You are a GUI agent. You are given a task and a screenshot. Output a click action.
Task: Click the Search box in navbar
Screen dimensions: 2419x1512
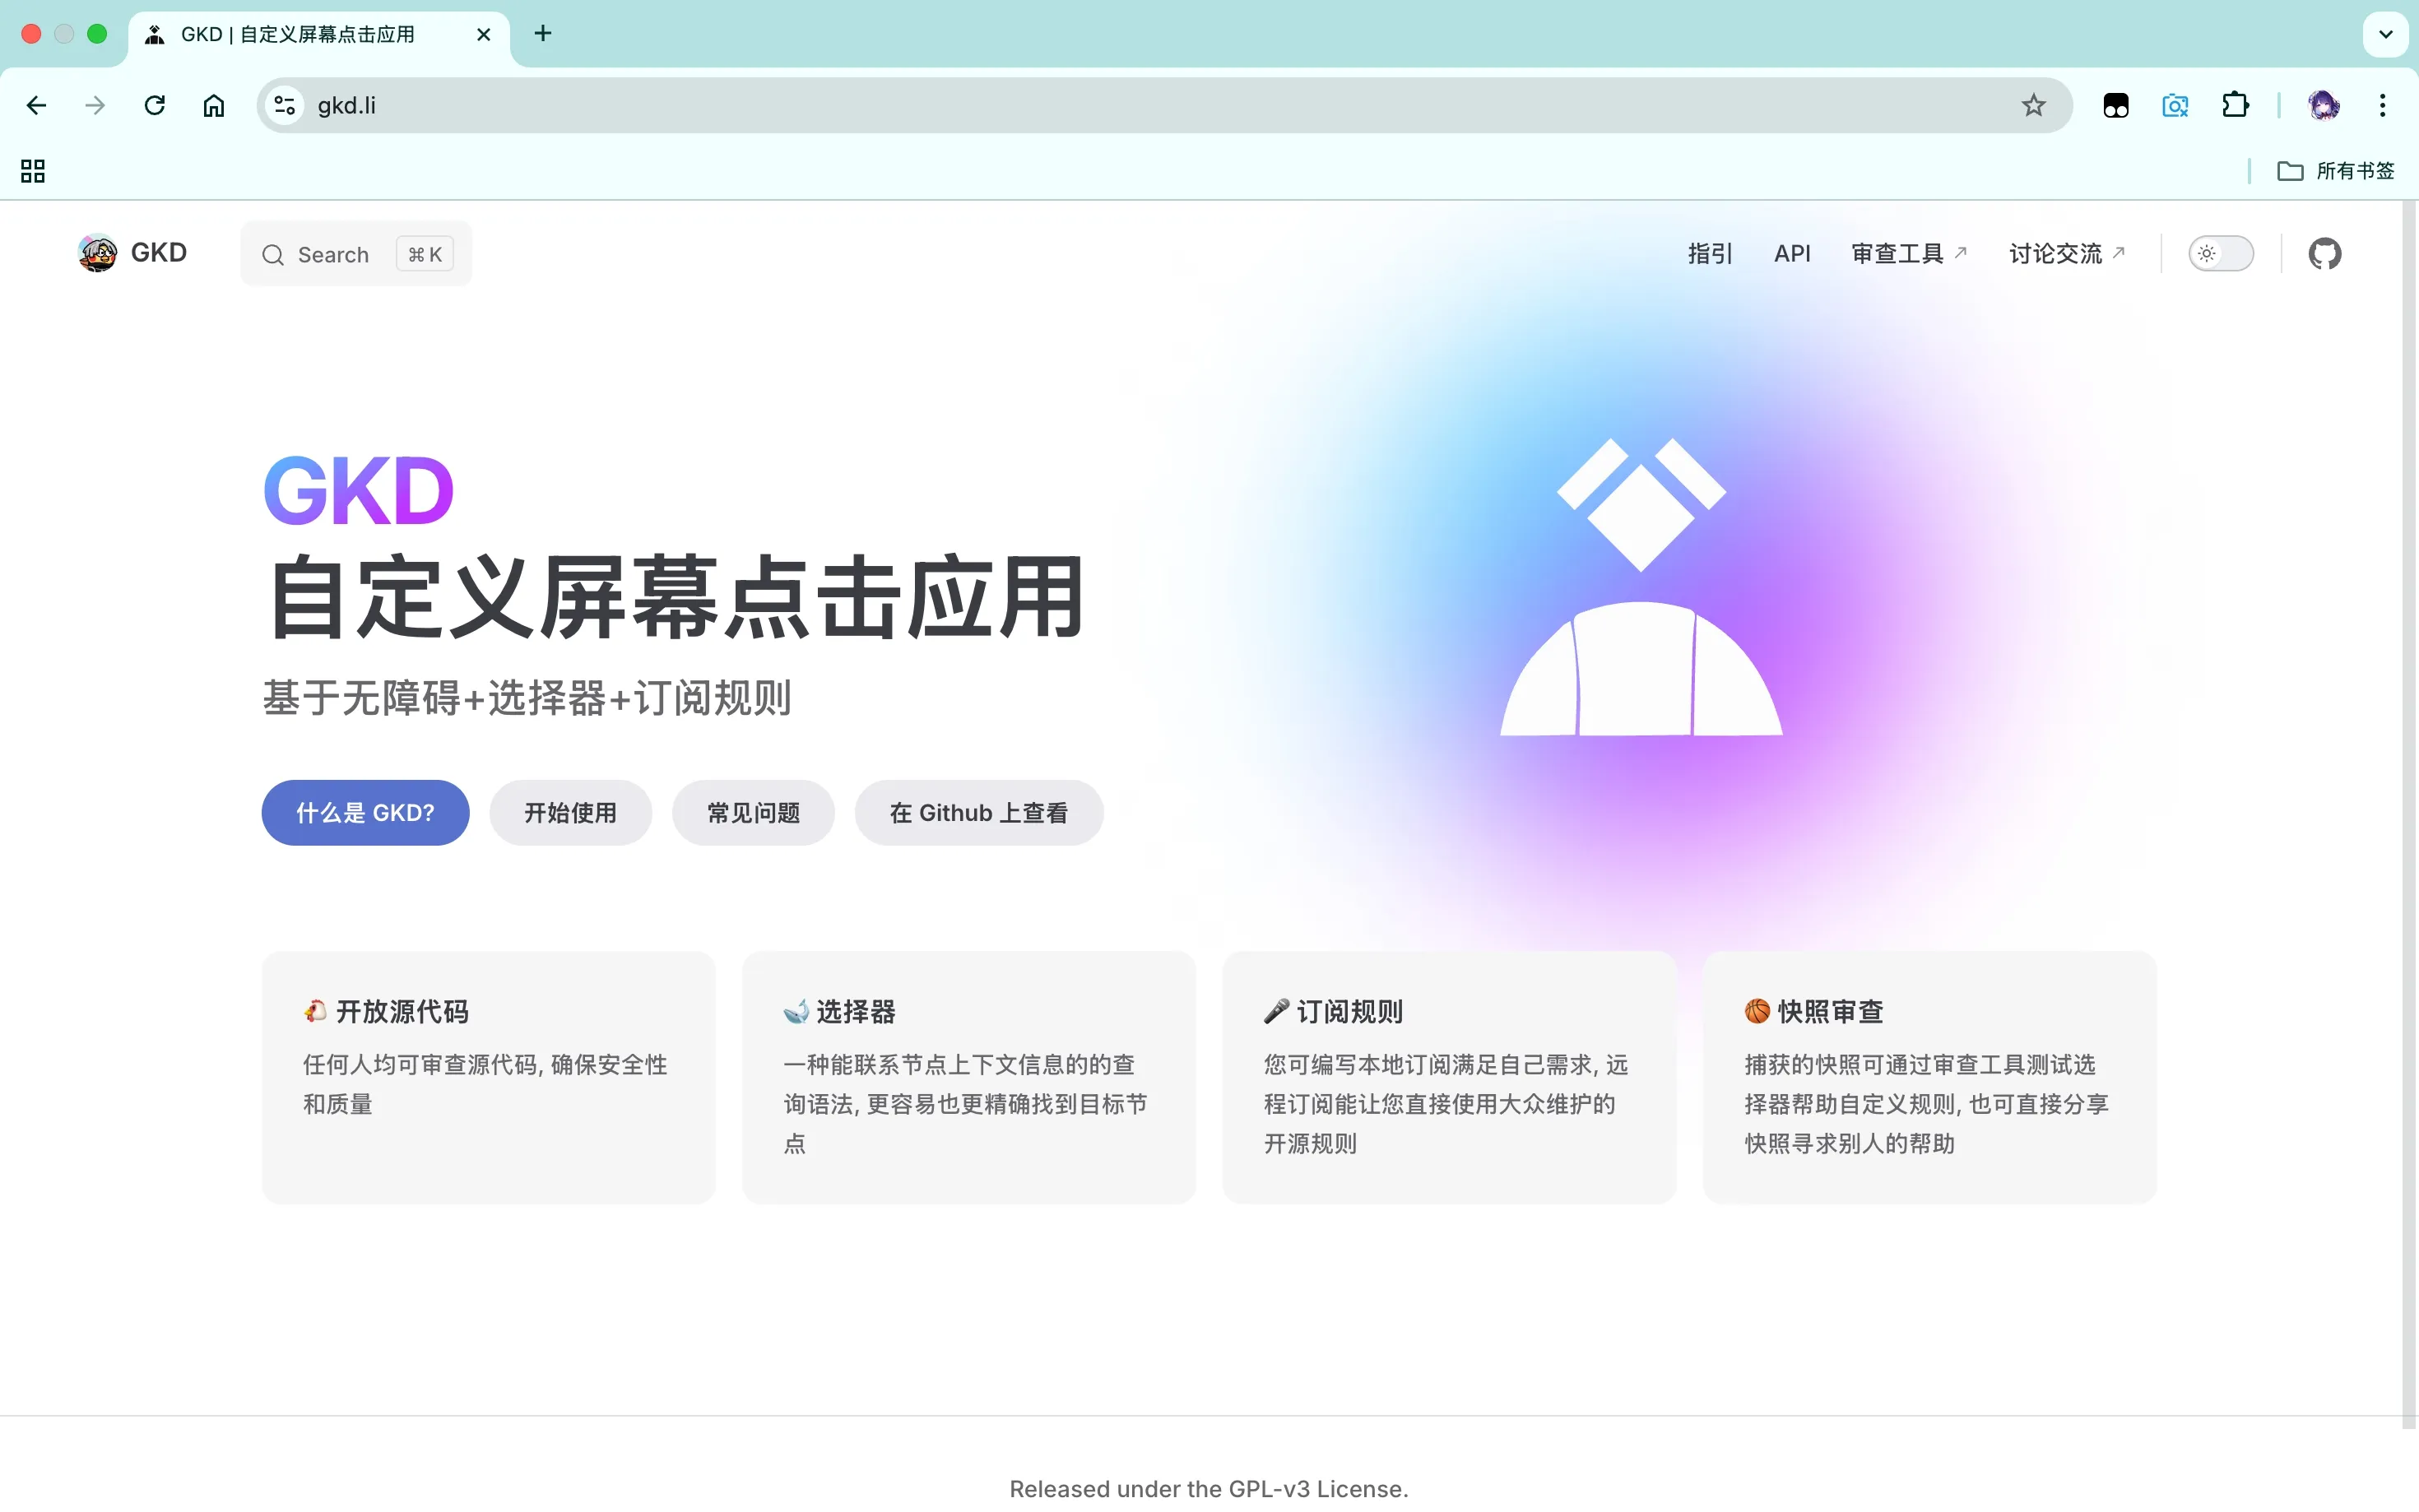[355, 254]
